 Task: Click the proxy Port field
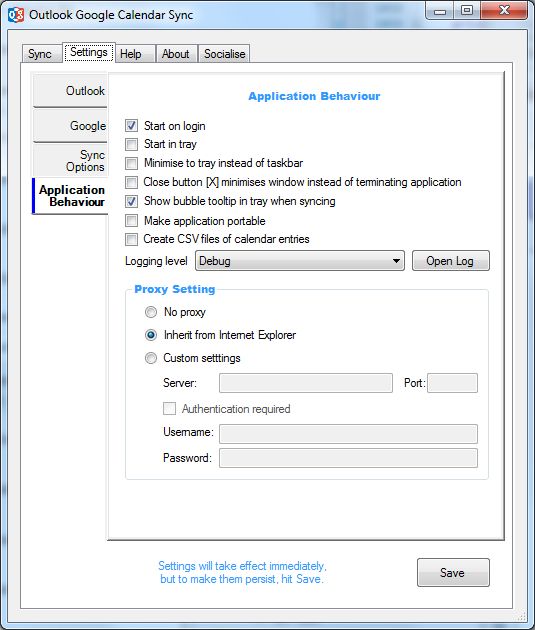coord(453,383)
